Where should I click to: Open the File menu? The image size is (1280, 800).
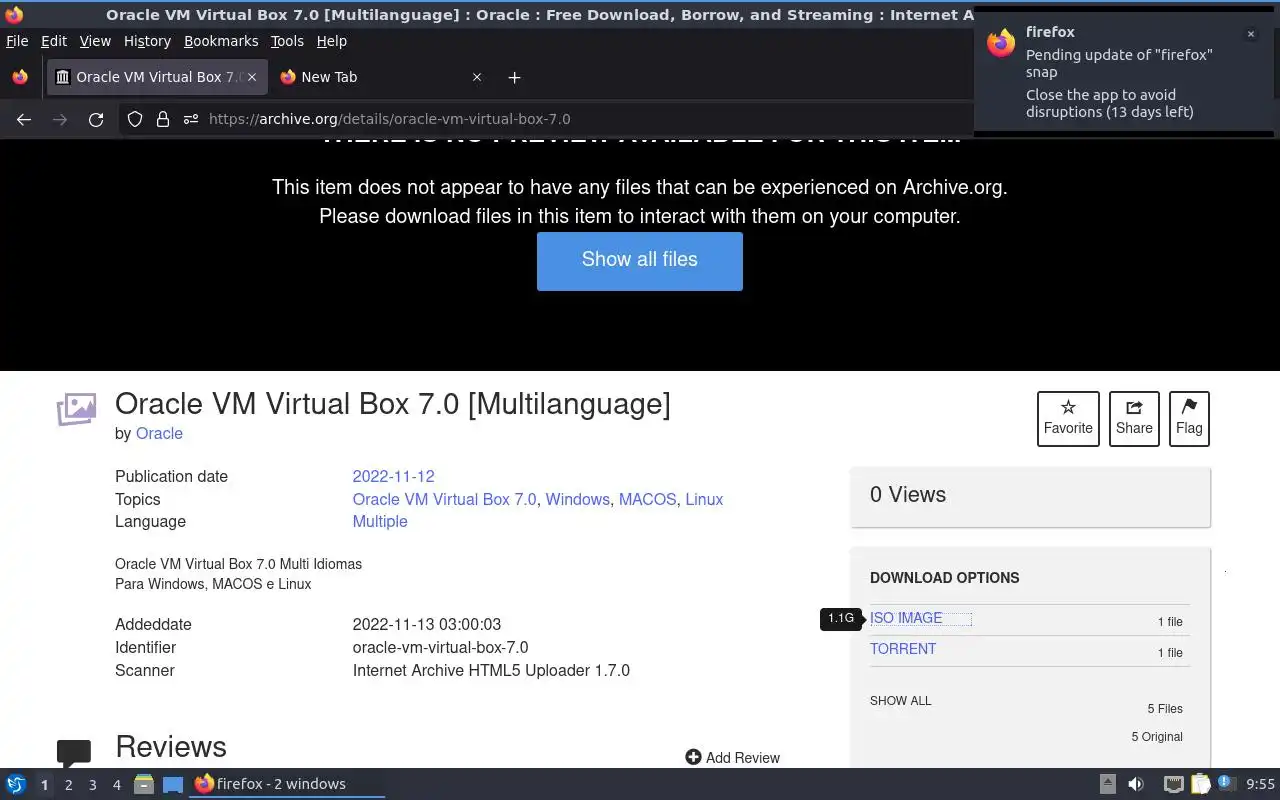coord(17,41)
